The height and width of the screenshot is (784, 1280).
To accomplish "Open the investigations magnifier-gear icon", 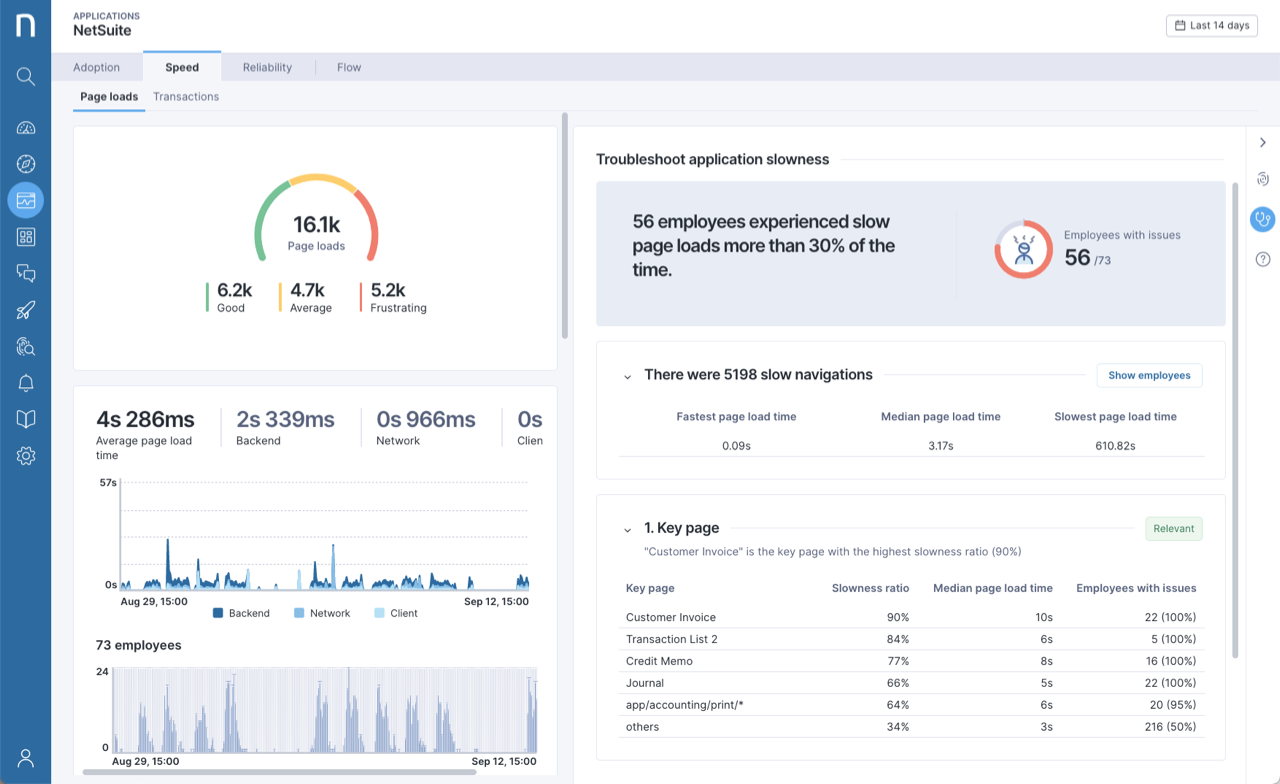I will pos(25,346).
